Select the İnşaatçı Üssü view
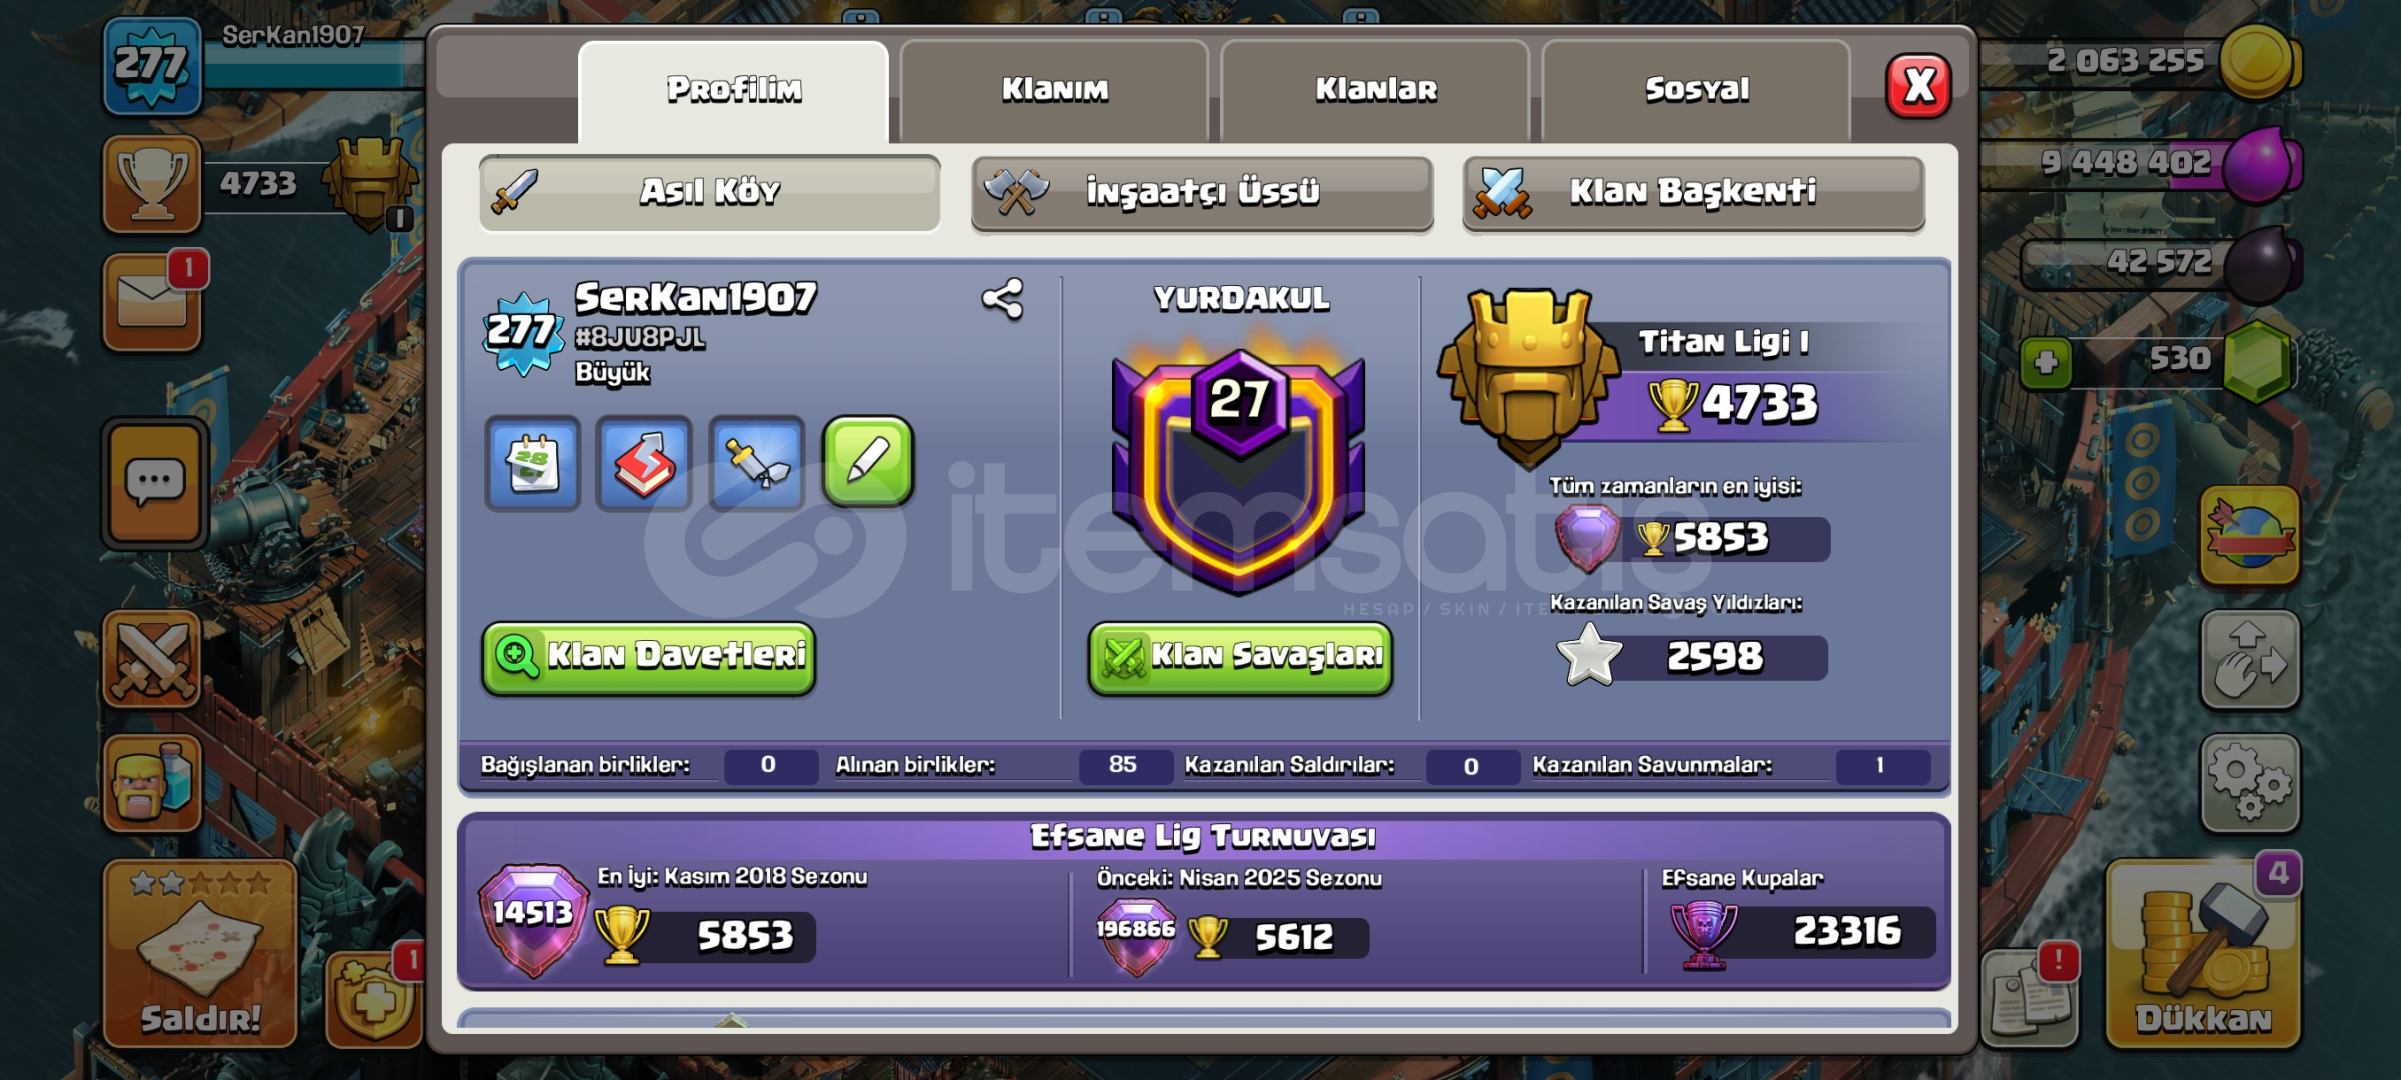2401x1080 pixels. click(1202, 192)
